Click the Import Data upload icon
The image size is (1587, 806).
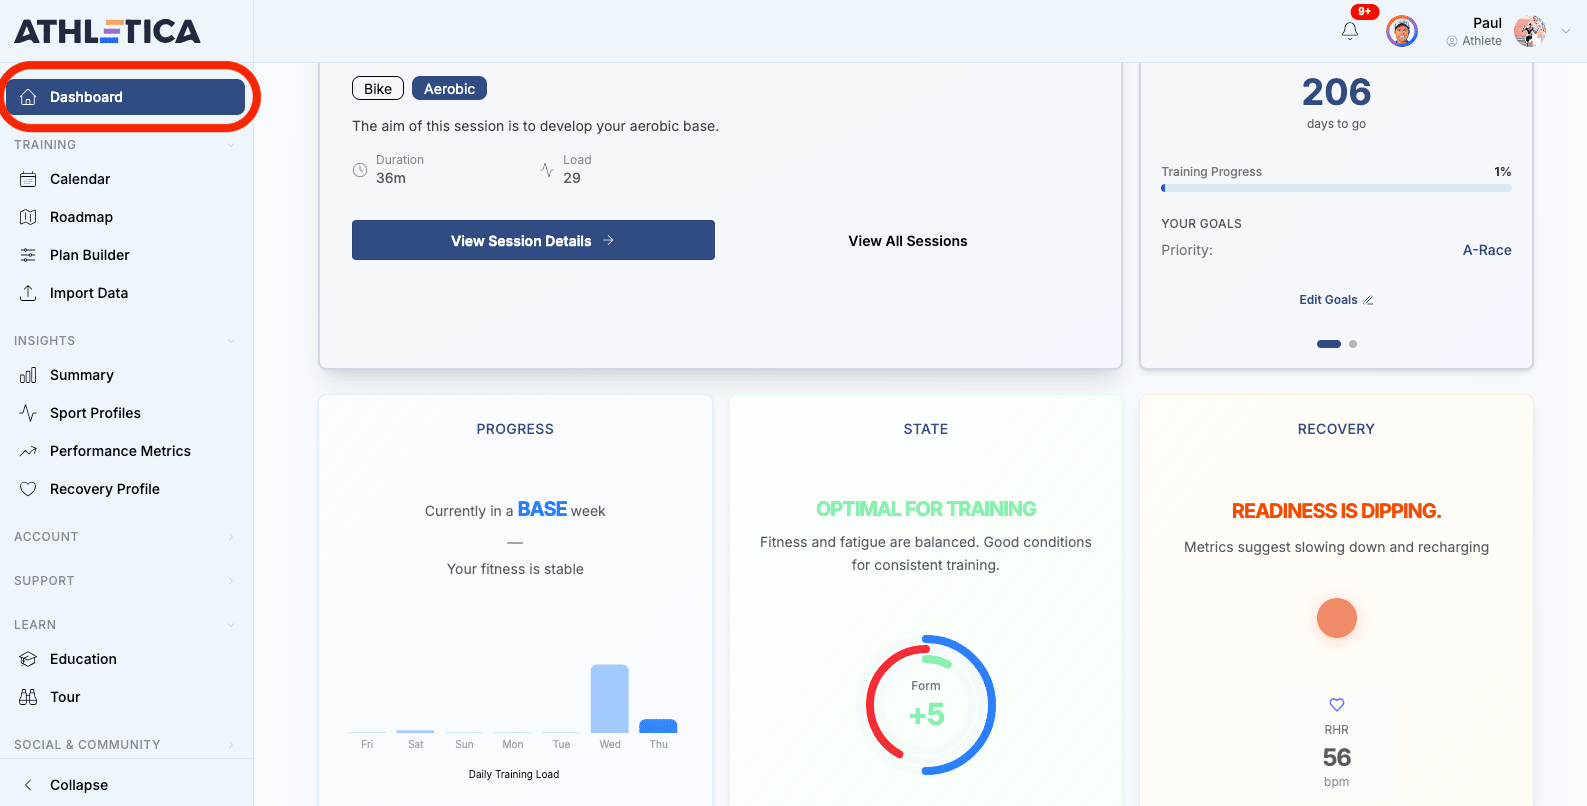[28, 293]
